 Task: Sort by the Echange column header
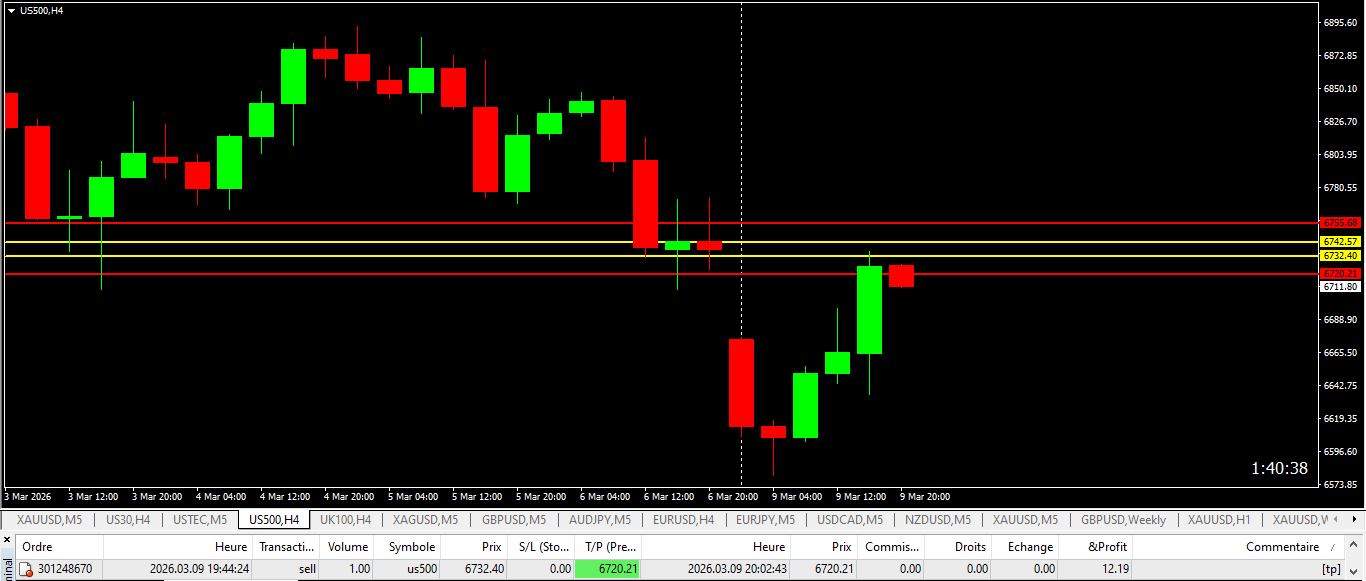click(x=1026, y=547)
